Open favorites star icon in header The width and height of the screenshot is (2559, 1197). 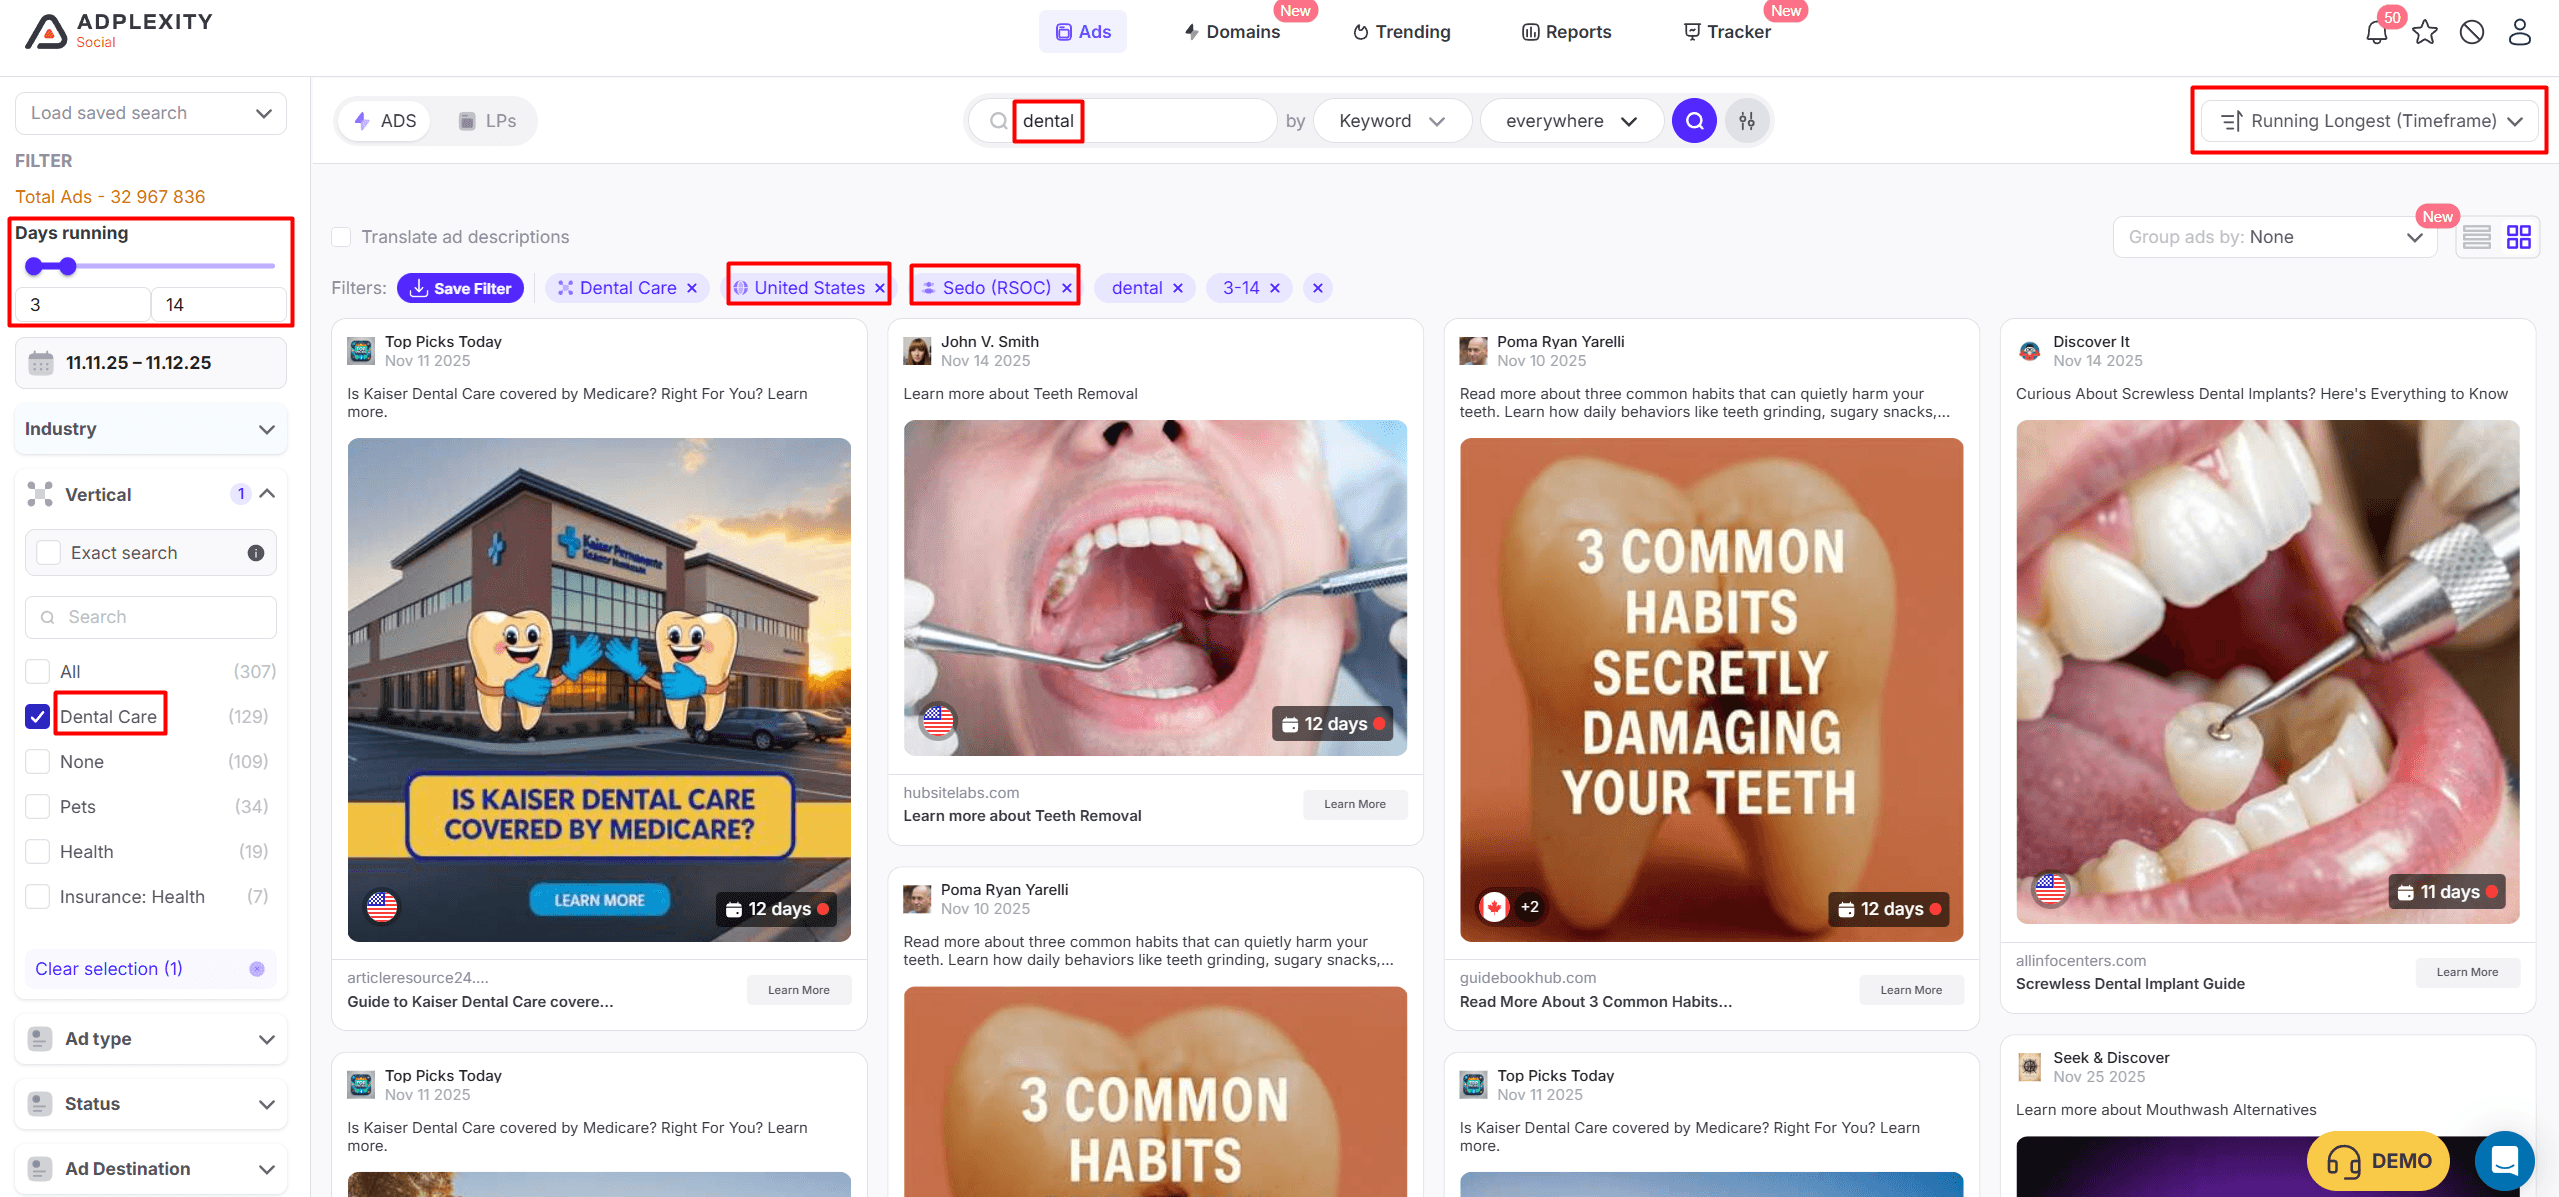click(x=2424, y=33)
